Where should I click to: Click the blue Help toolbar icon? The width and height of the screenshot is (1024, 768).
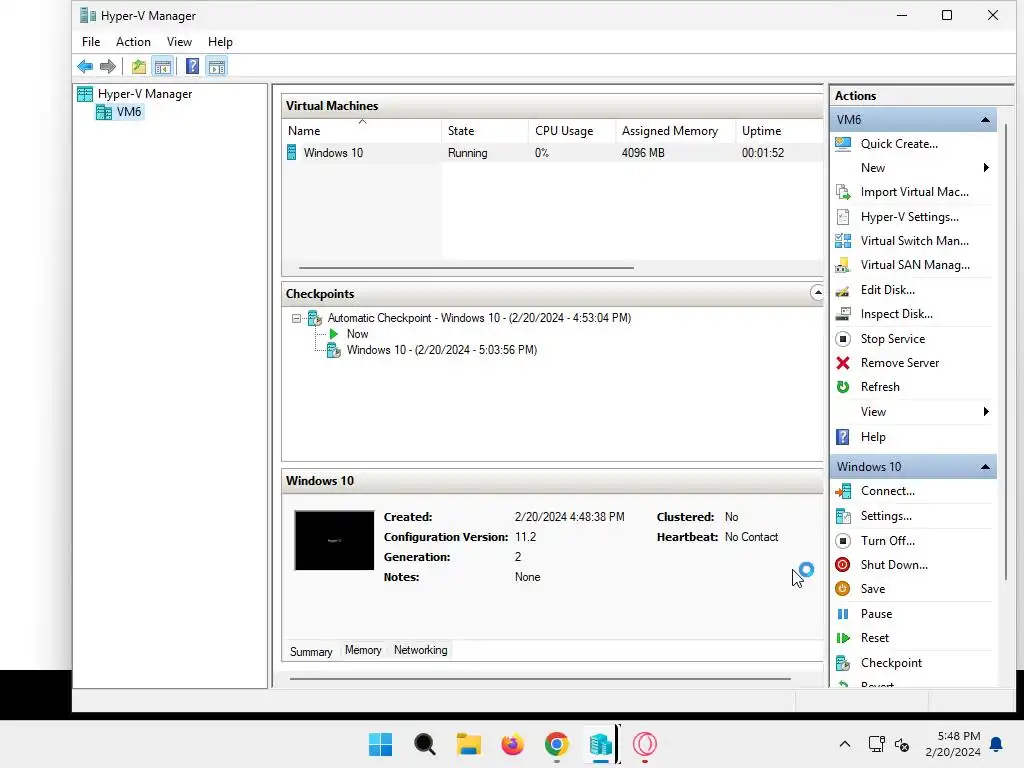[192, 66]
